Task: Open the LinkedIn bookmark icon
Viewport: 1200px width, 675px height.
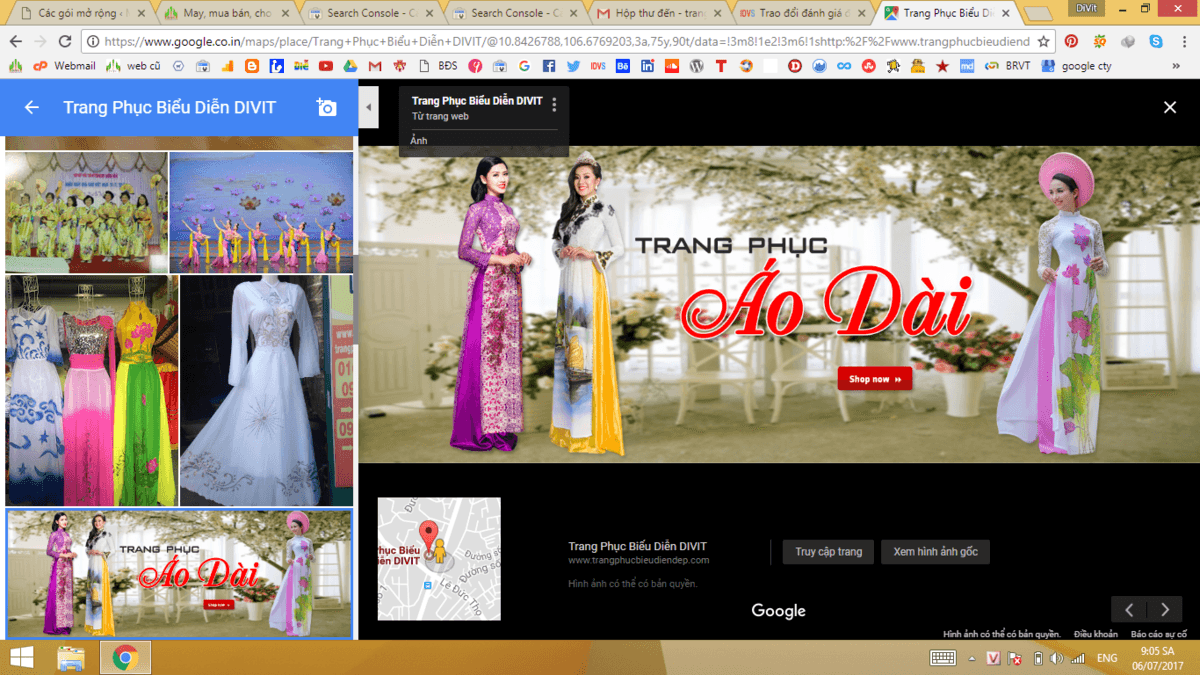Action: point(648,66)
